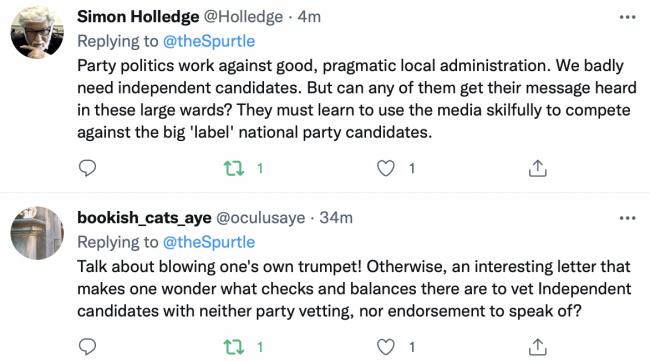
Task: Open @theSpurtle link in bookish_cats_aye's reply
Action: pos(209,242)
